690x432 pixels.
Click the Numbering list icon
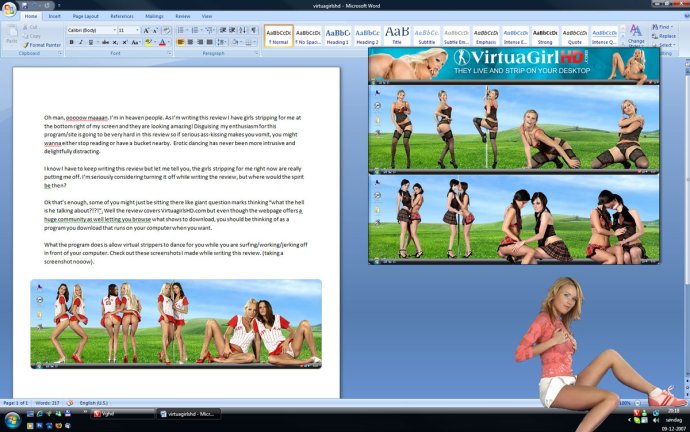click(195, 30)
